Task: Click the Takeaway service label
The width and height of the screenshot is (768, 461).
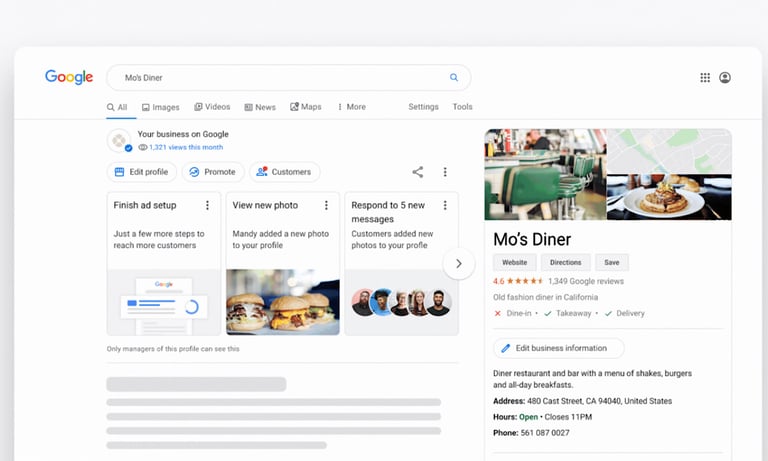Action: pos(574,314)
